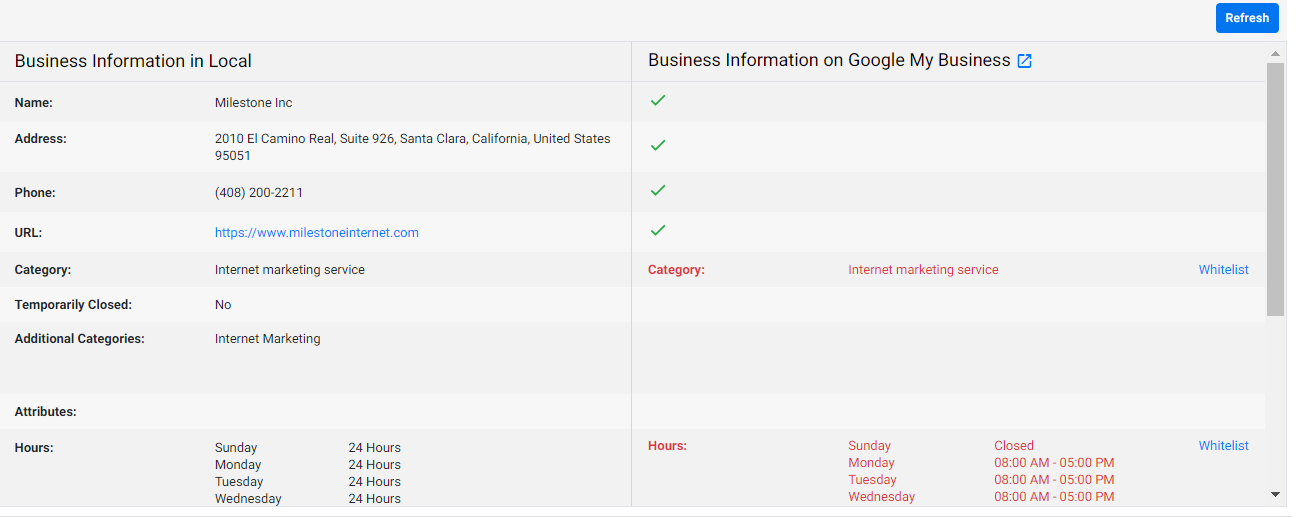Click the 'Additional Categories:' label

coord(80,339)
